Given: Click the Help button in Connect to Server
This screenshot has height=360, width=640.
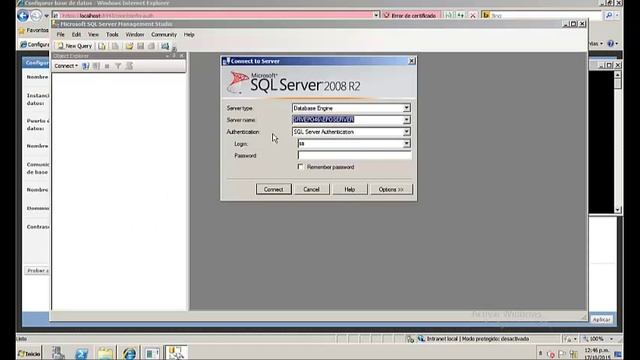Looking at the screenshot, I should click(x=350, y=189).
